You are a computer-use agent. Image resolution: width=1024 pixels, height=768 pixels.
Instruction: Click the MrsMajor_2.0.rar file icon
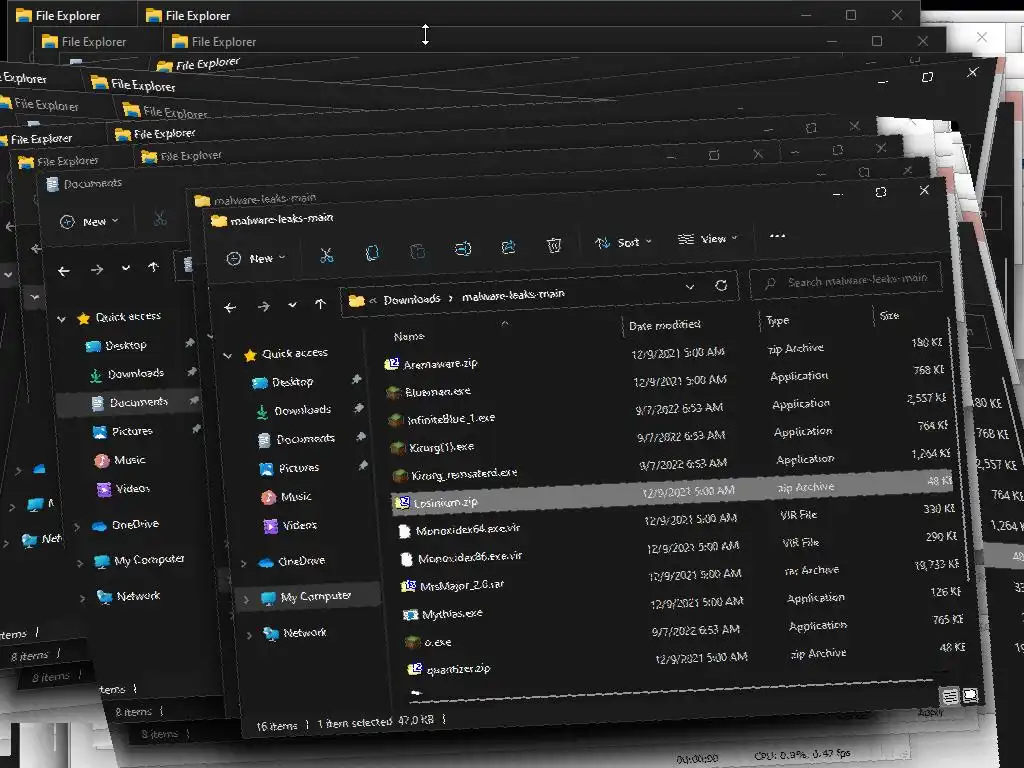(x=408, y=586)
